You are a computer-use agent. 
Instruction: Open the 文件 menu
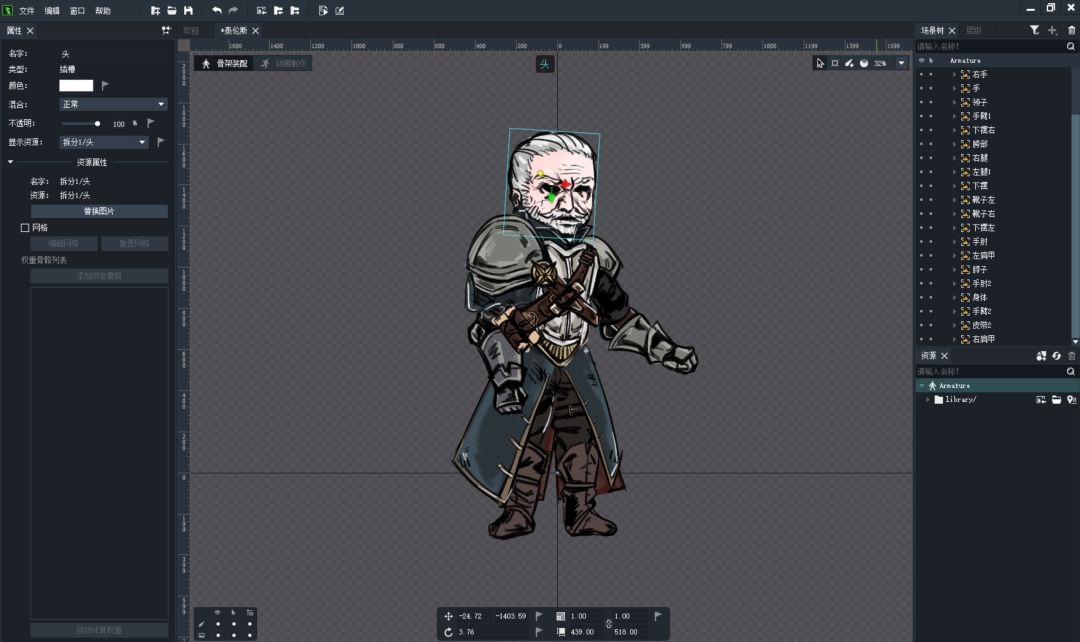click(x=26, y=11)
